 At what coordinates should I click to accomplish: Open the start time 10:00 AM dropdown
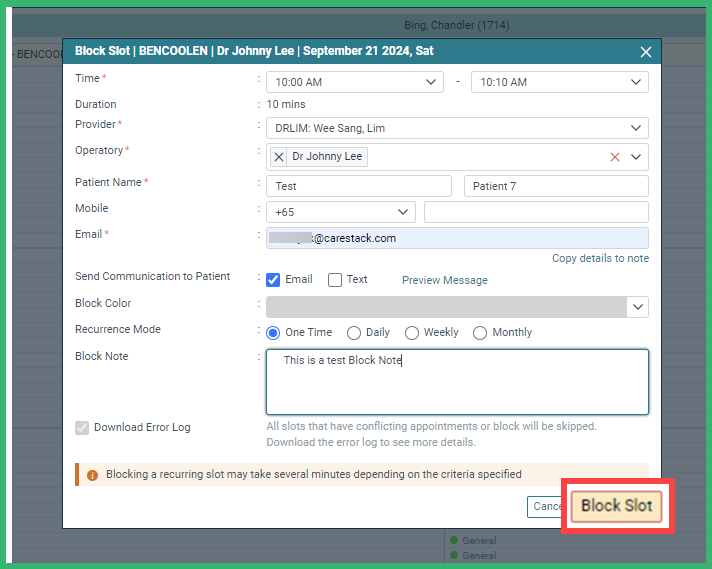[x=355, y=82]
